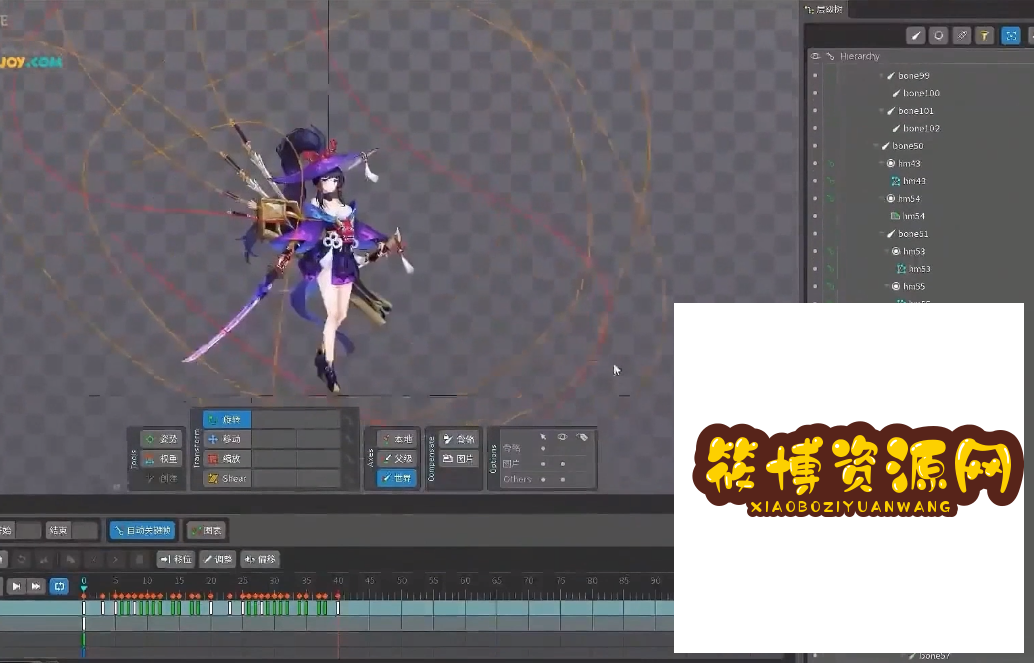This screenshot has height=663, width=1034.
Task: Select the hm55 slot circle icon
Action: 896,286
